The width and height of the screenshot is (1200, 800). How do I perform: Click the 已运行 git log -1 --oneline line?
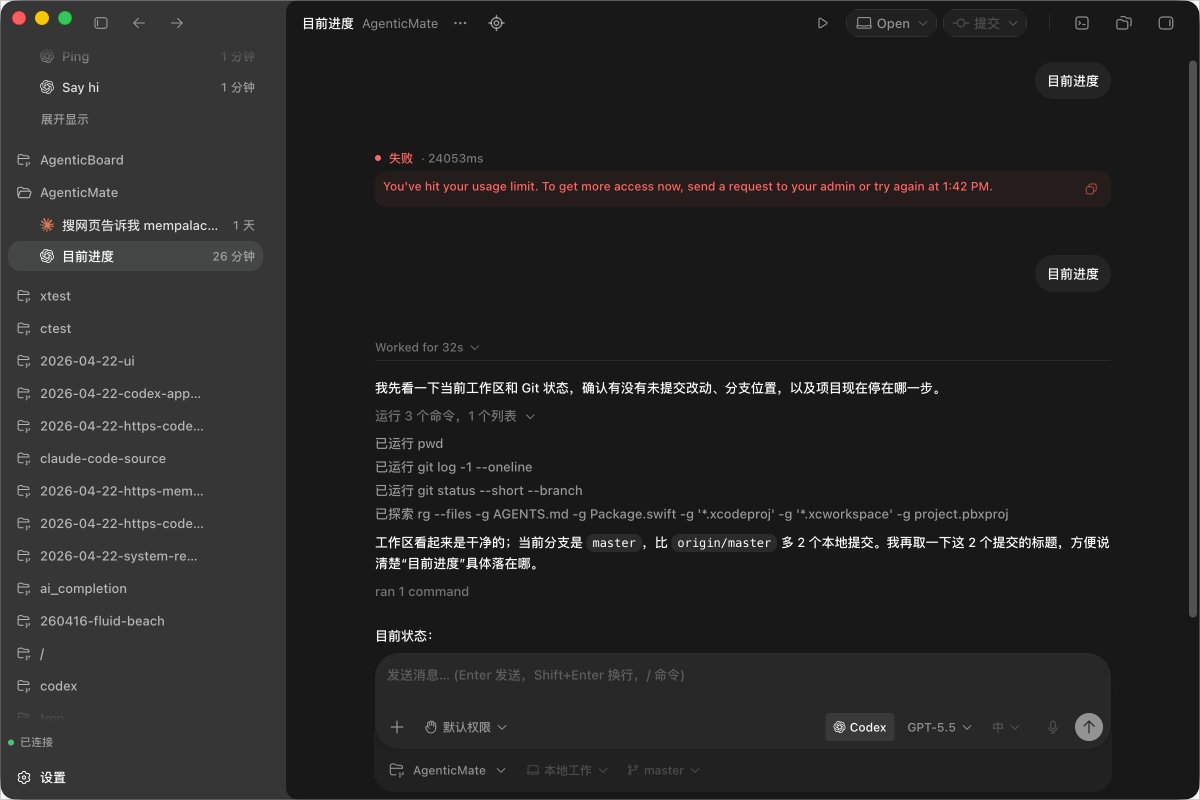coord(454,467)
